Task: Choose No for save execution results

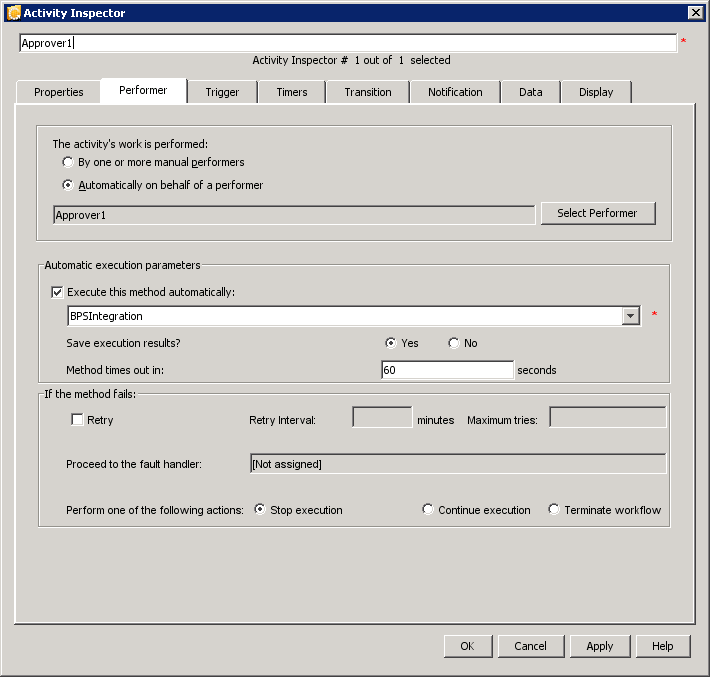Action: (453, 343)
